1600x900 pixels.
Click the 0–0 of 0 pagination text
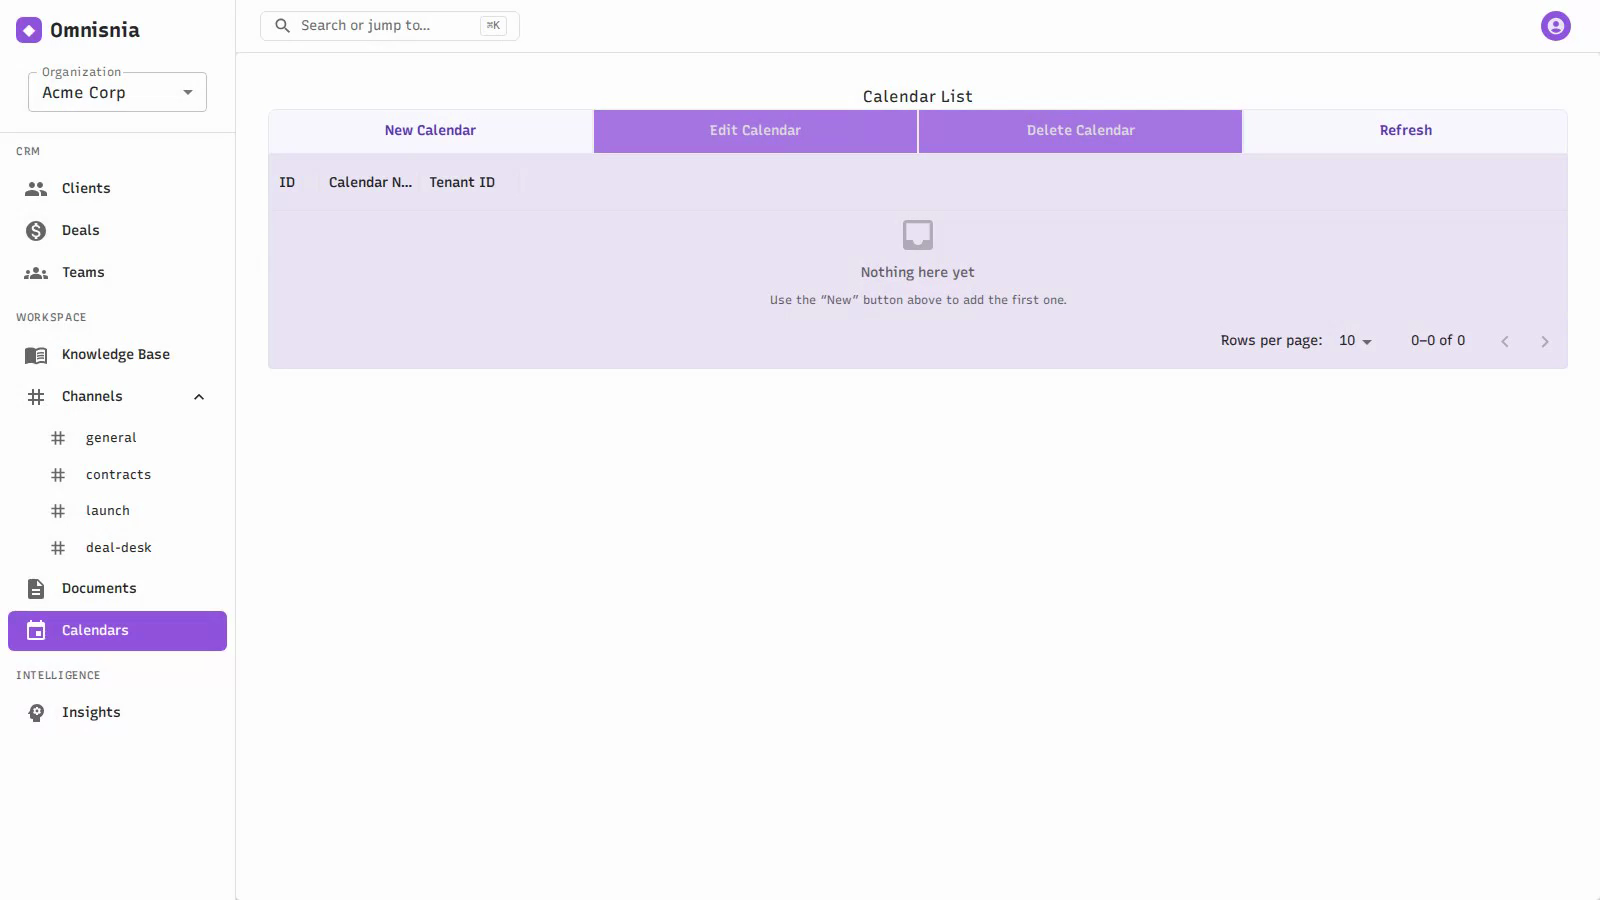coord(1438,341)
